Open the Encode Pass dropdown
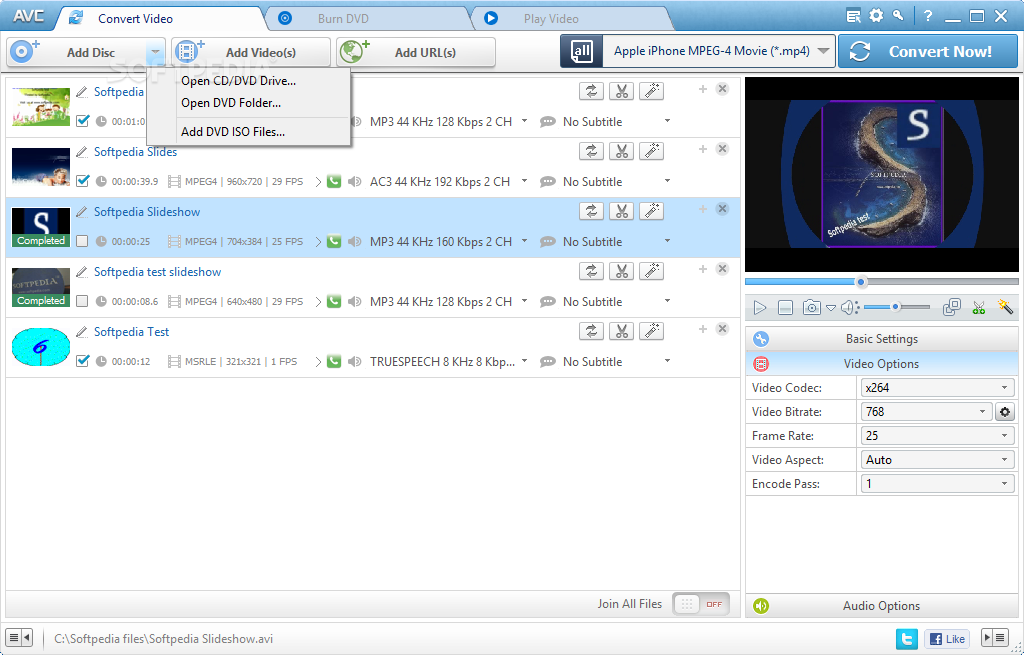The width and height of the screenshot is (1024, 655). [x=937, y=484]
